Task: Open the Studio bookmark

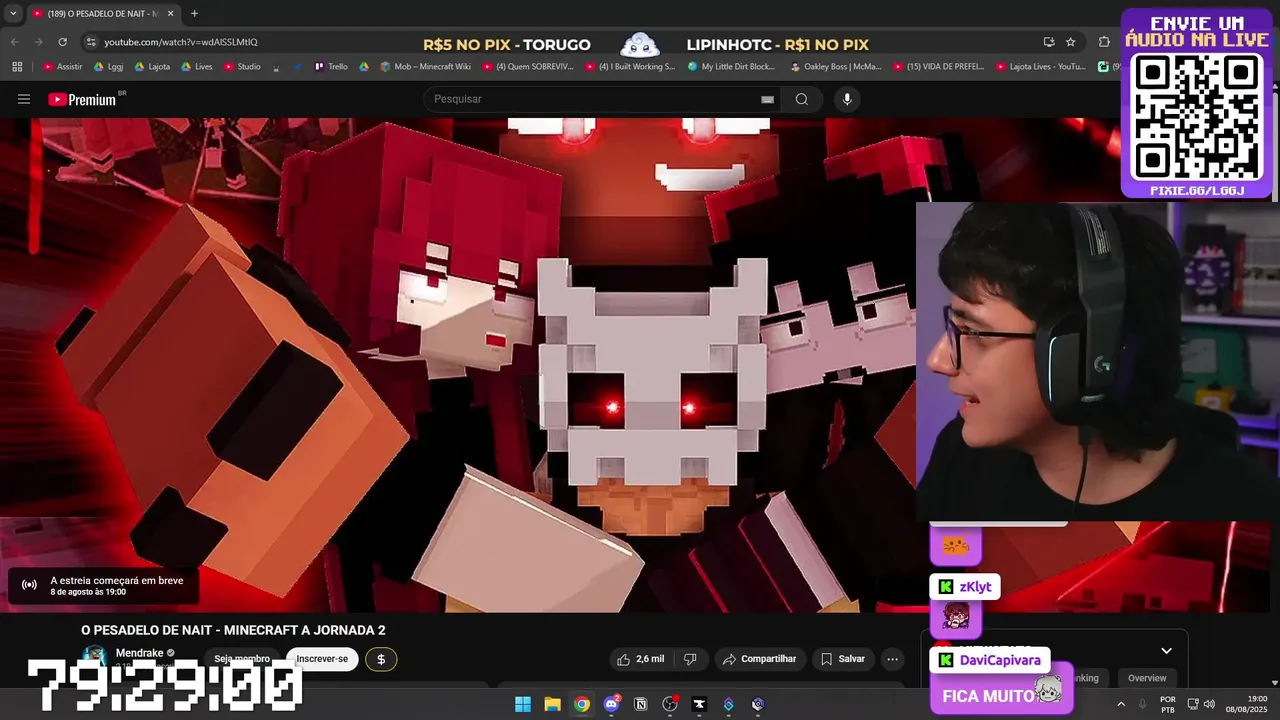Action: [x=242, y=67]
